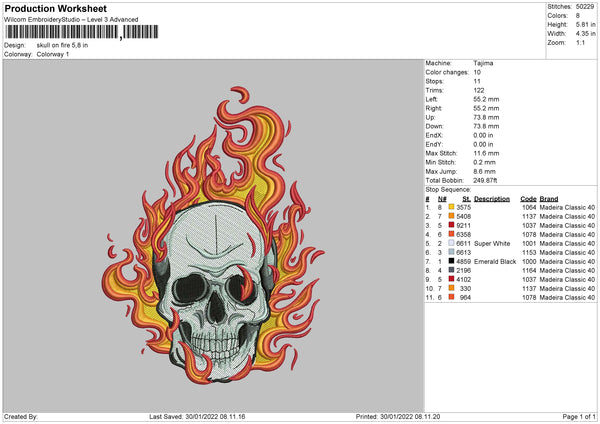The height and width of the screenshot is (424, 600).
Task: Select the EndY label
Action: pyautogui.click(x=434, y=144)
